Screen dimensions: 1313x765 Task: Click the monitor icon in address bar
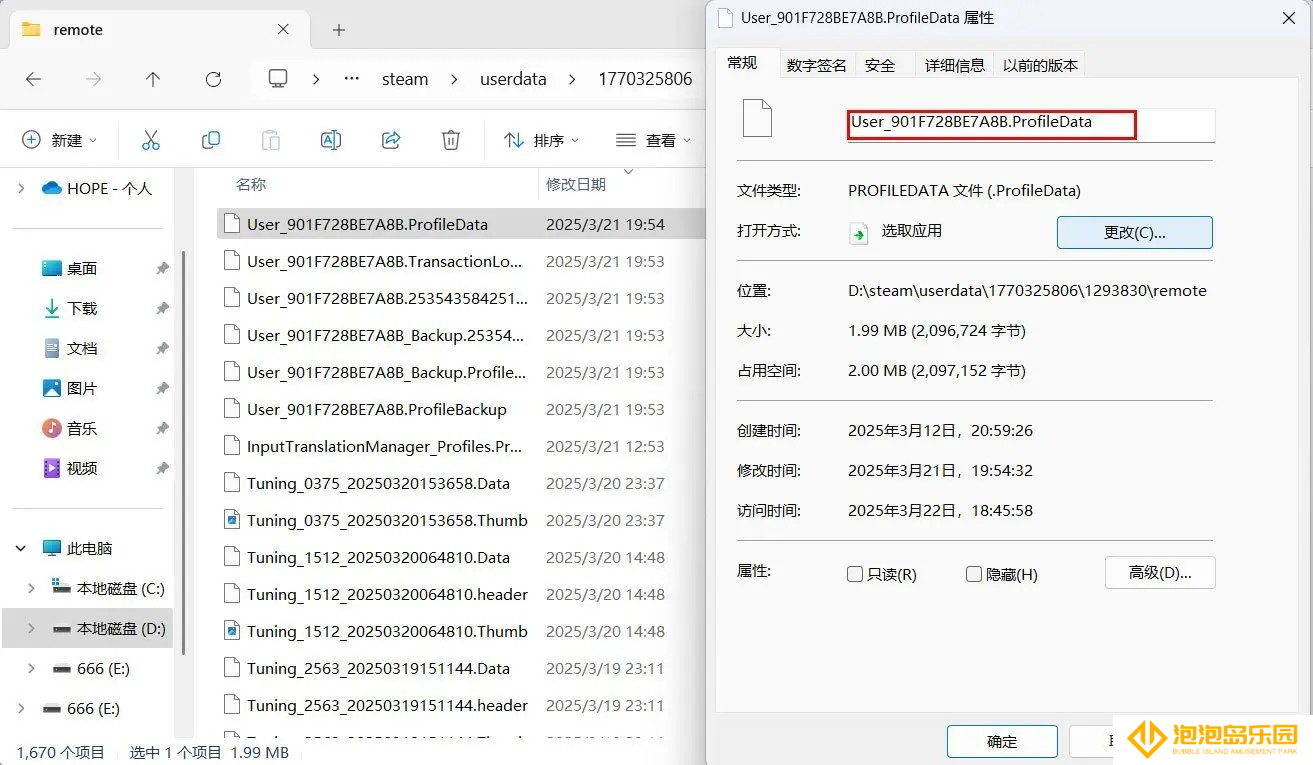click(x=278, y=79)
